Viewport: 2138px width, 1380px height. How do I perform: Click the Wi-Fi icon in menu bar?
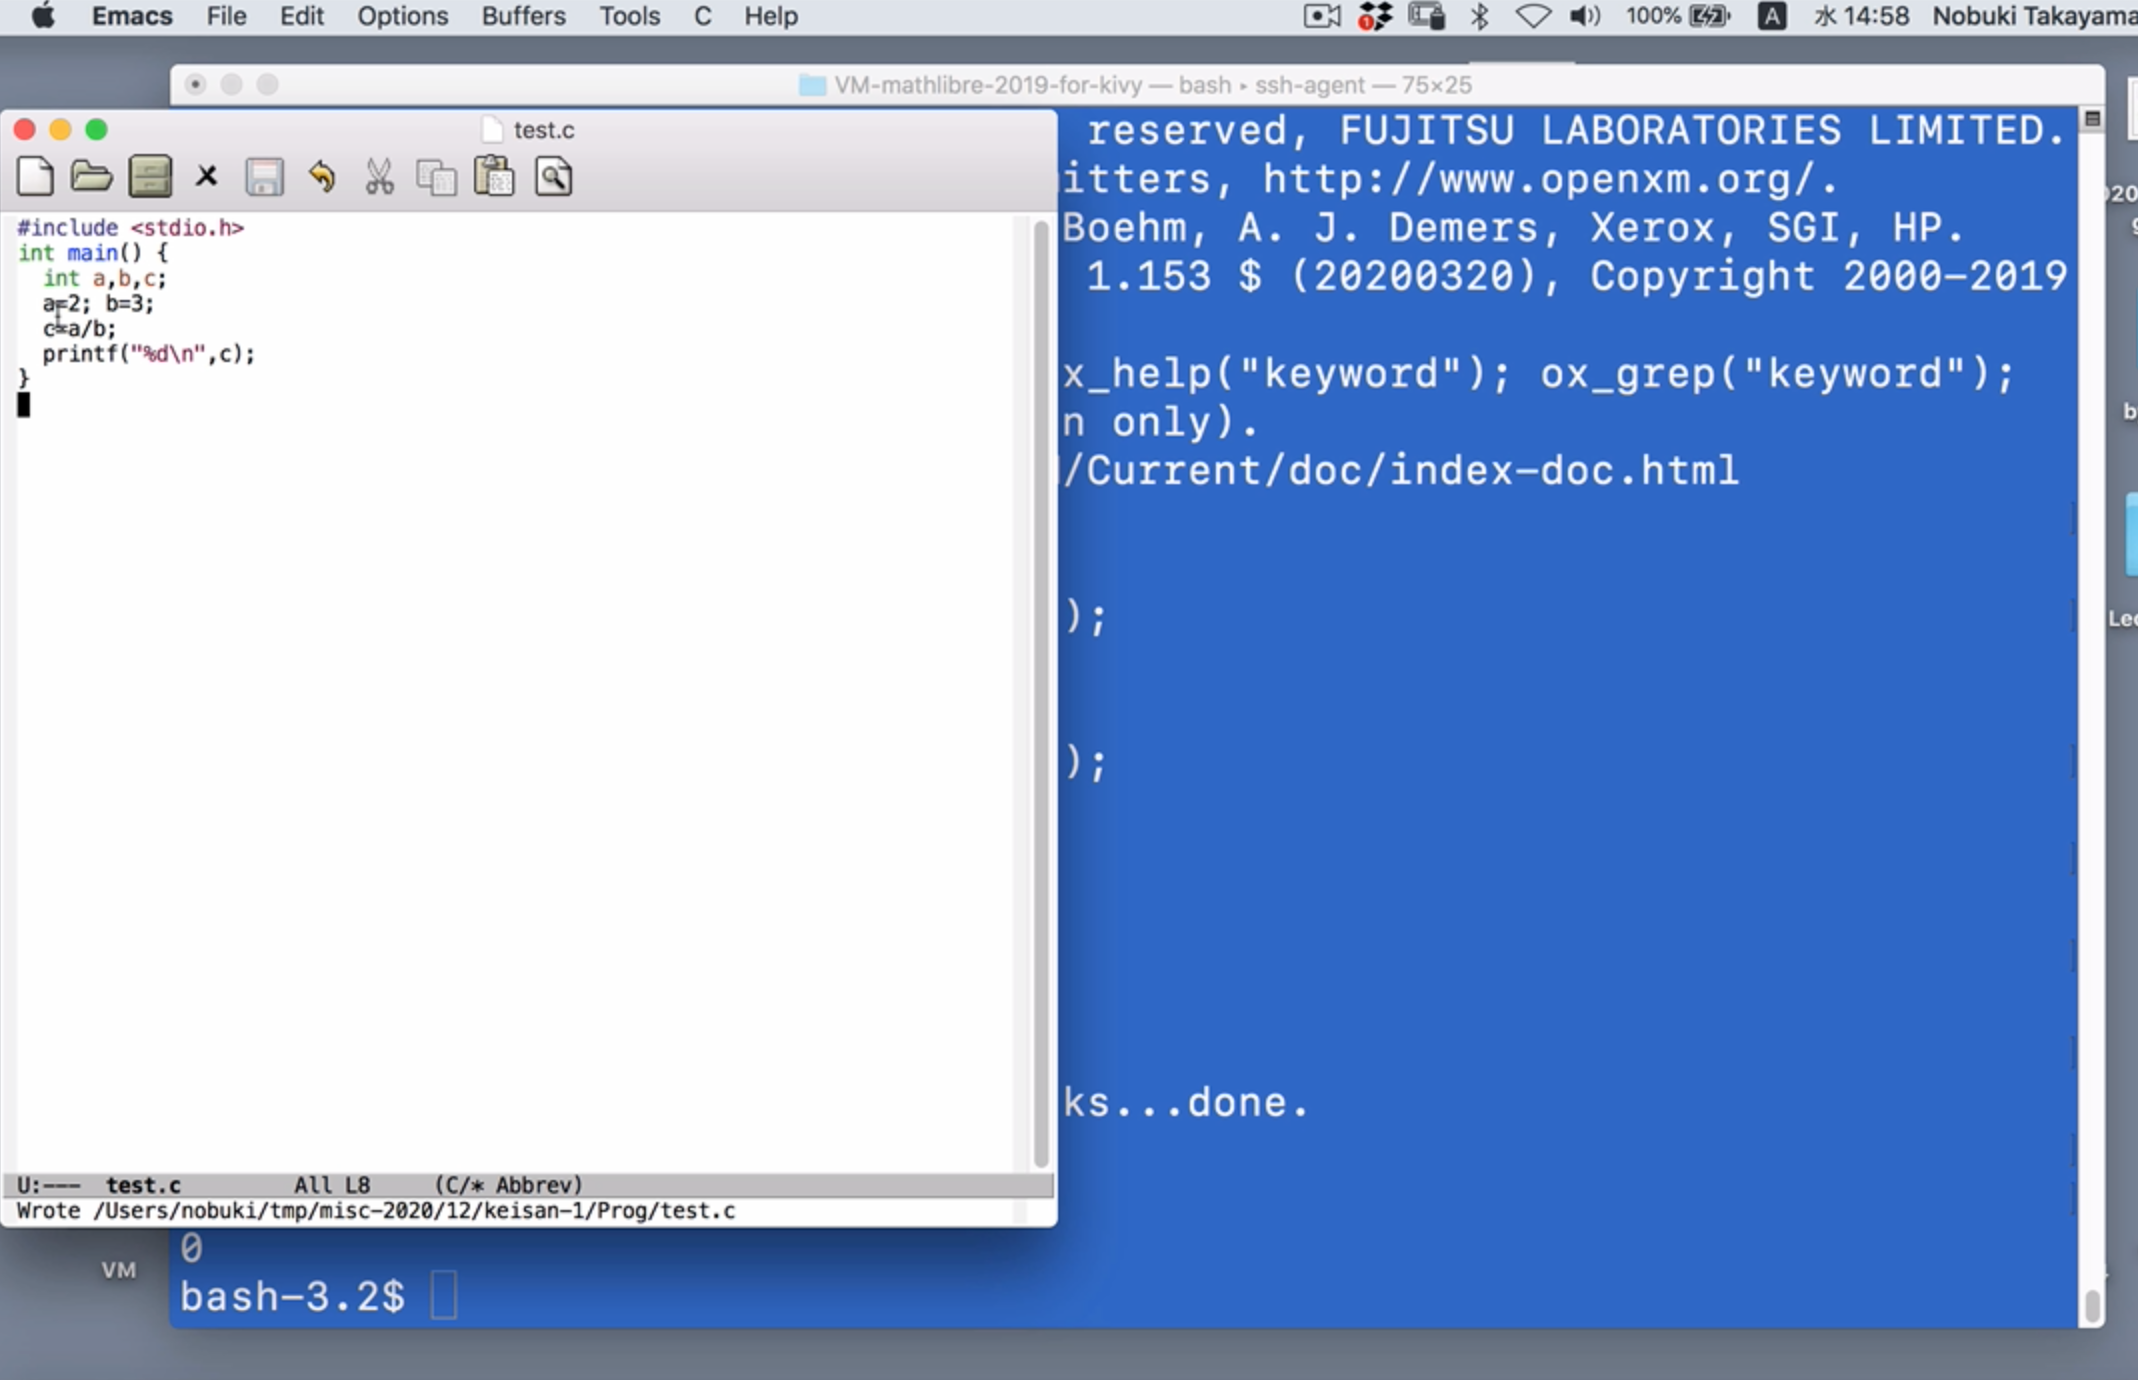[1533, 16]
